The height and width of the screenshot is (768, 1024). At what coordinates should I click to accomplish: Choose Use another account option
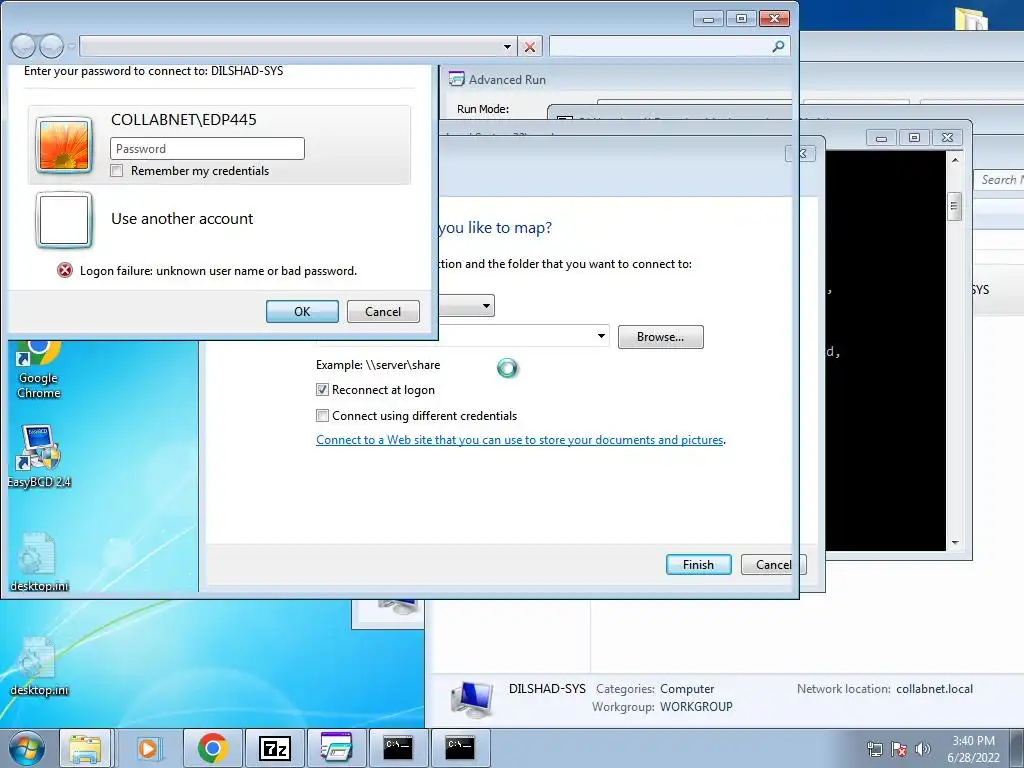coord(182,219)
